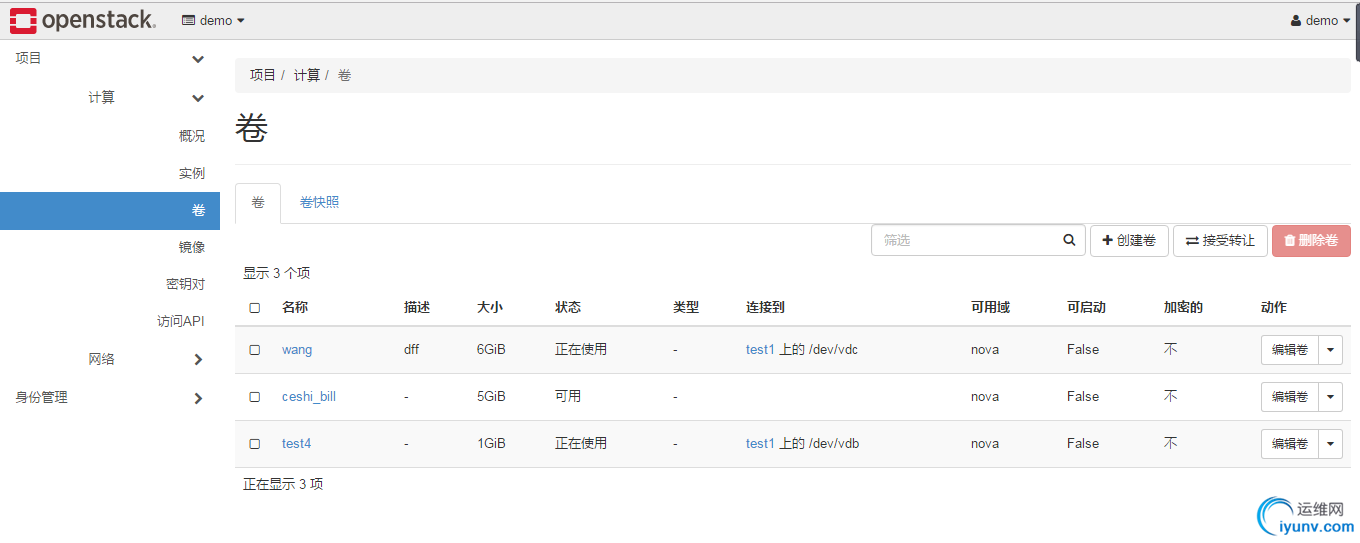Click the 加密的 column header
1360x543 pixels.
(1184, 308)
